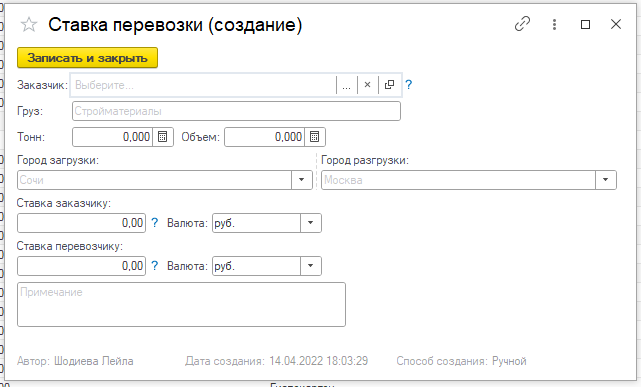Open calculator for Объем field
Screen dimensions: 641x387
(x=315, y=137)
